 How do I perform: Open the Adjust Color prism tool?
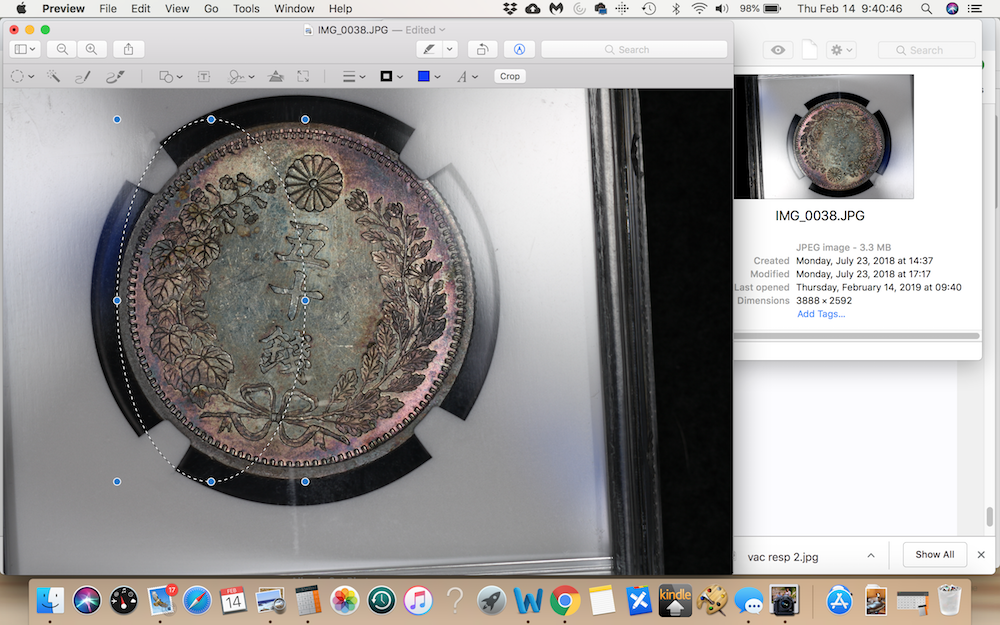point(276,77)
